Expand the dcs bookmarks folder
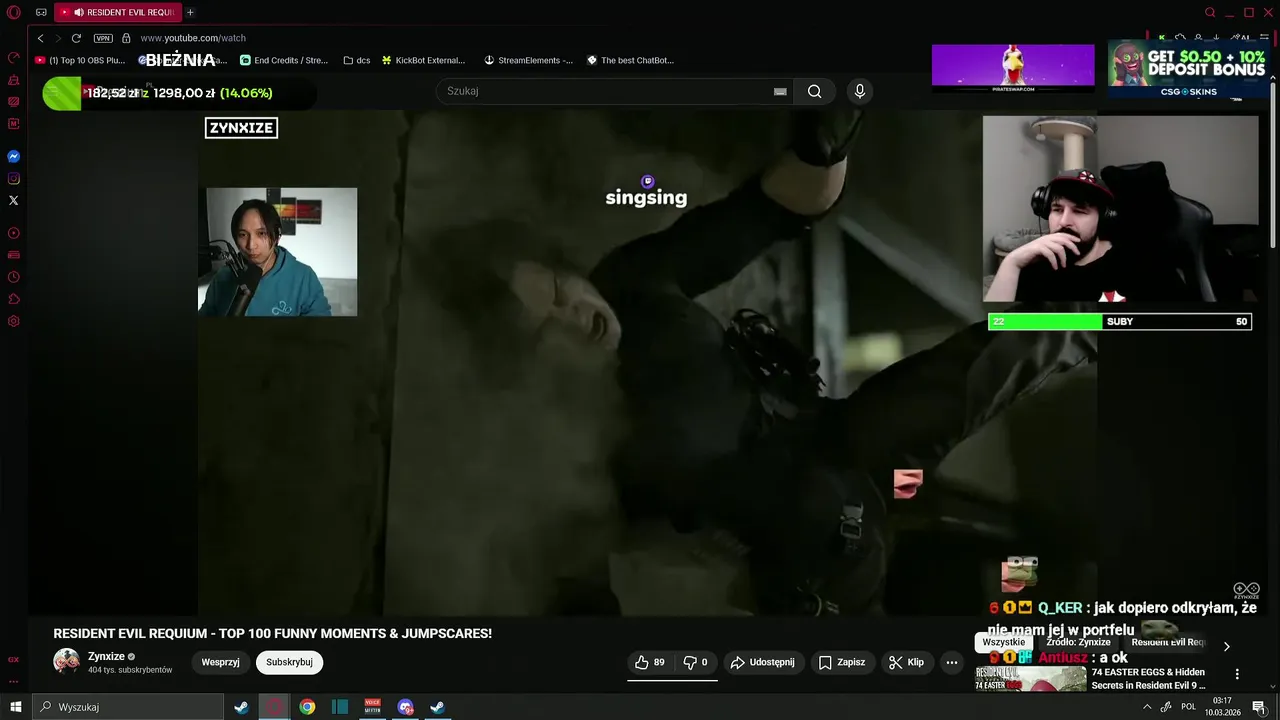Image resolution: width=1280 pixels, height=720 pixels. pos(356,60)
